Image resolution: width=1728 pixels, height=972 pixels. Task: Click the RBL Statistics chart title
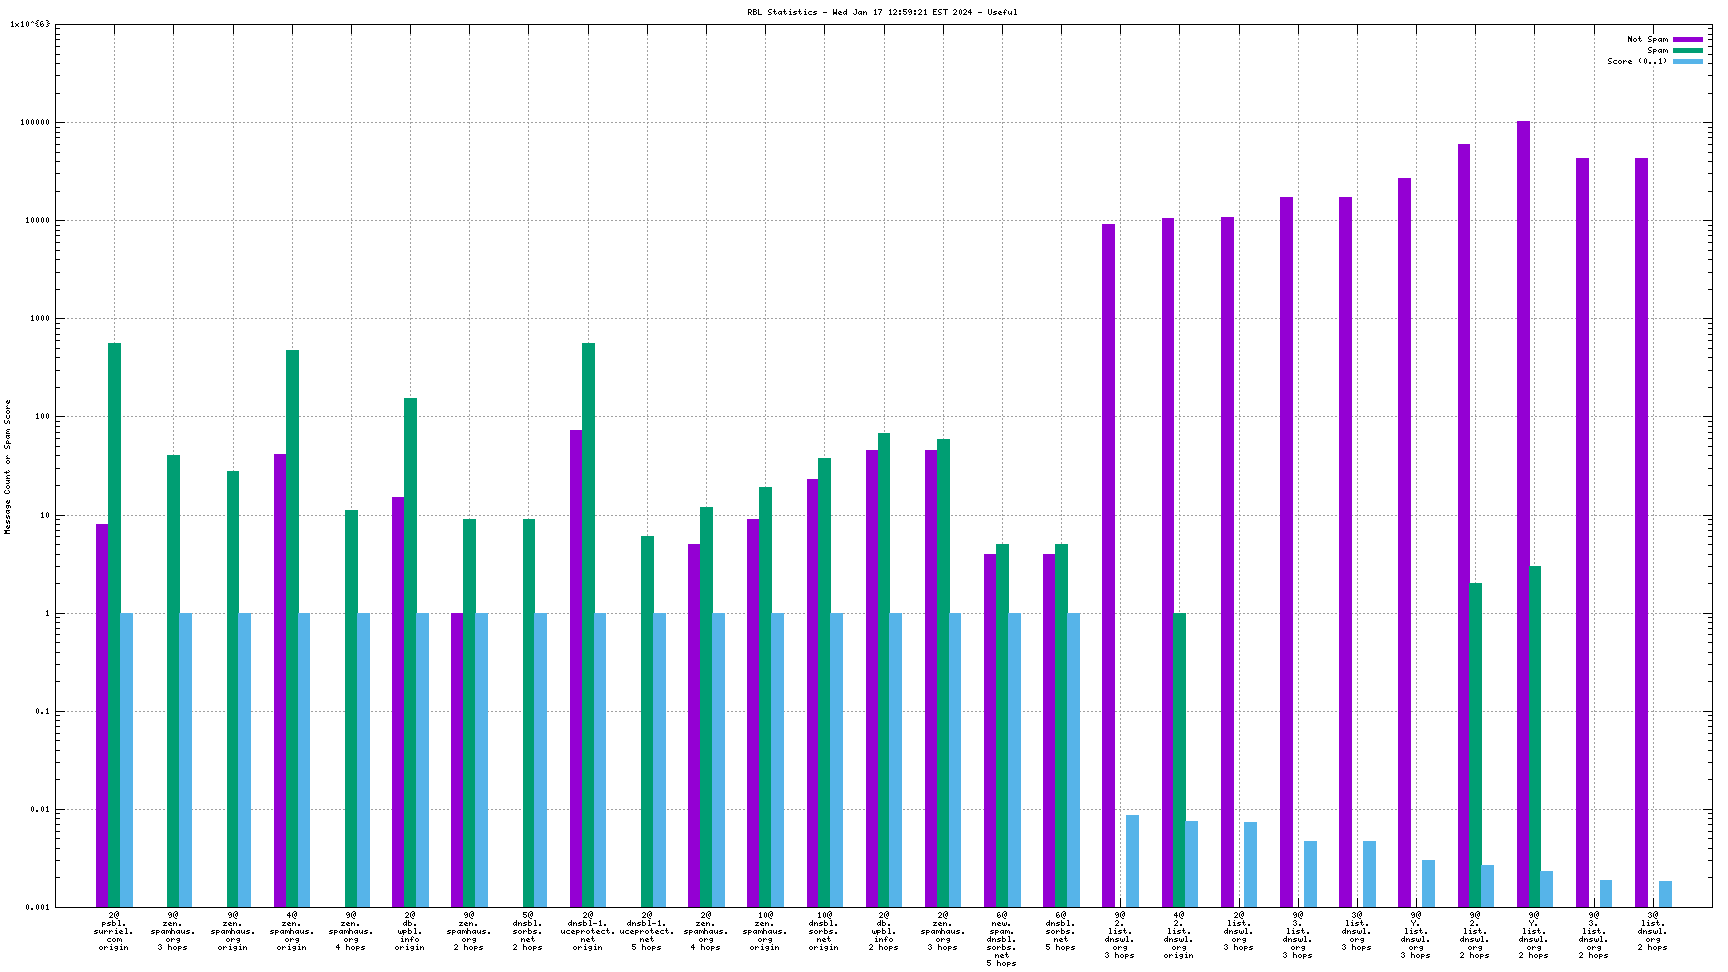tap(882, 12)
